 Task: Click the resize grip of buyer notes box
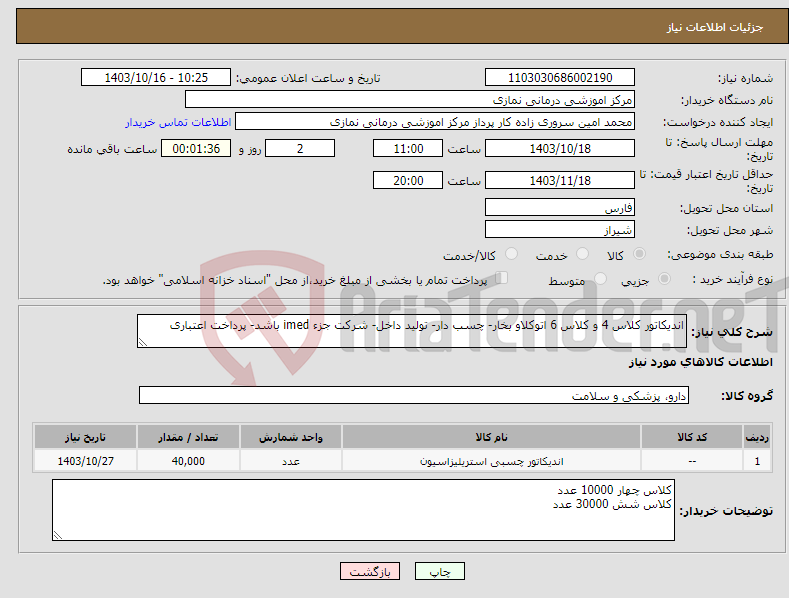[x=58, y=536]
